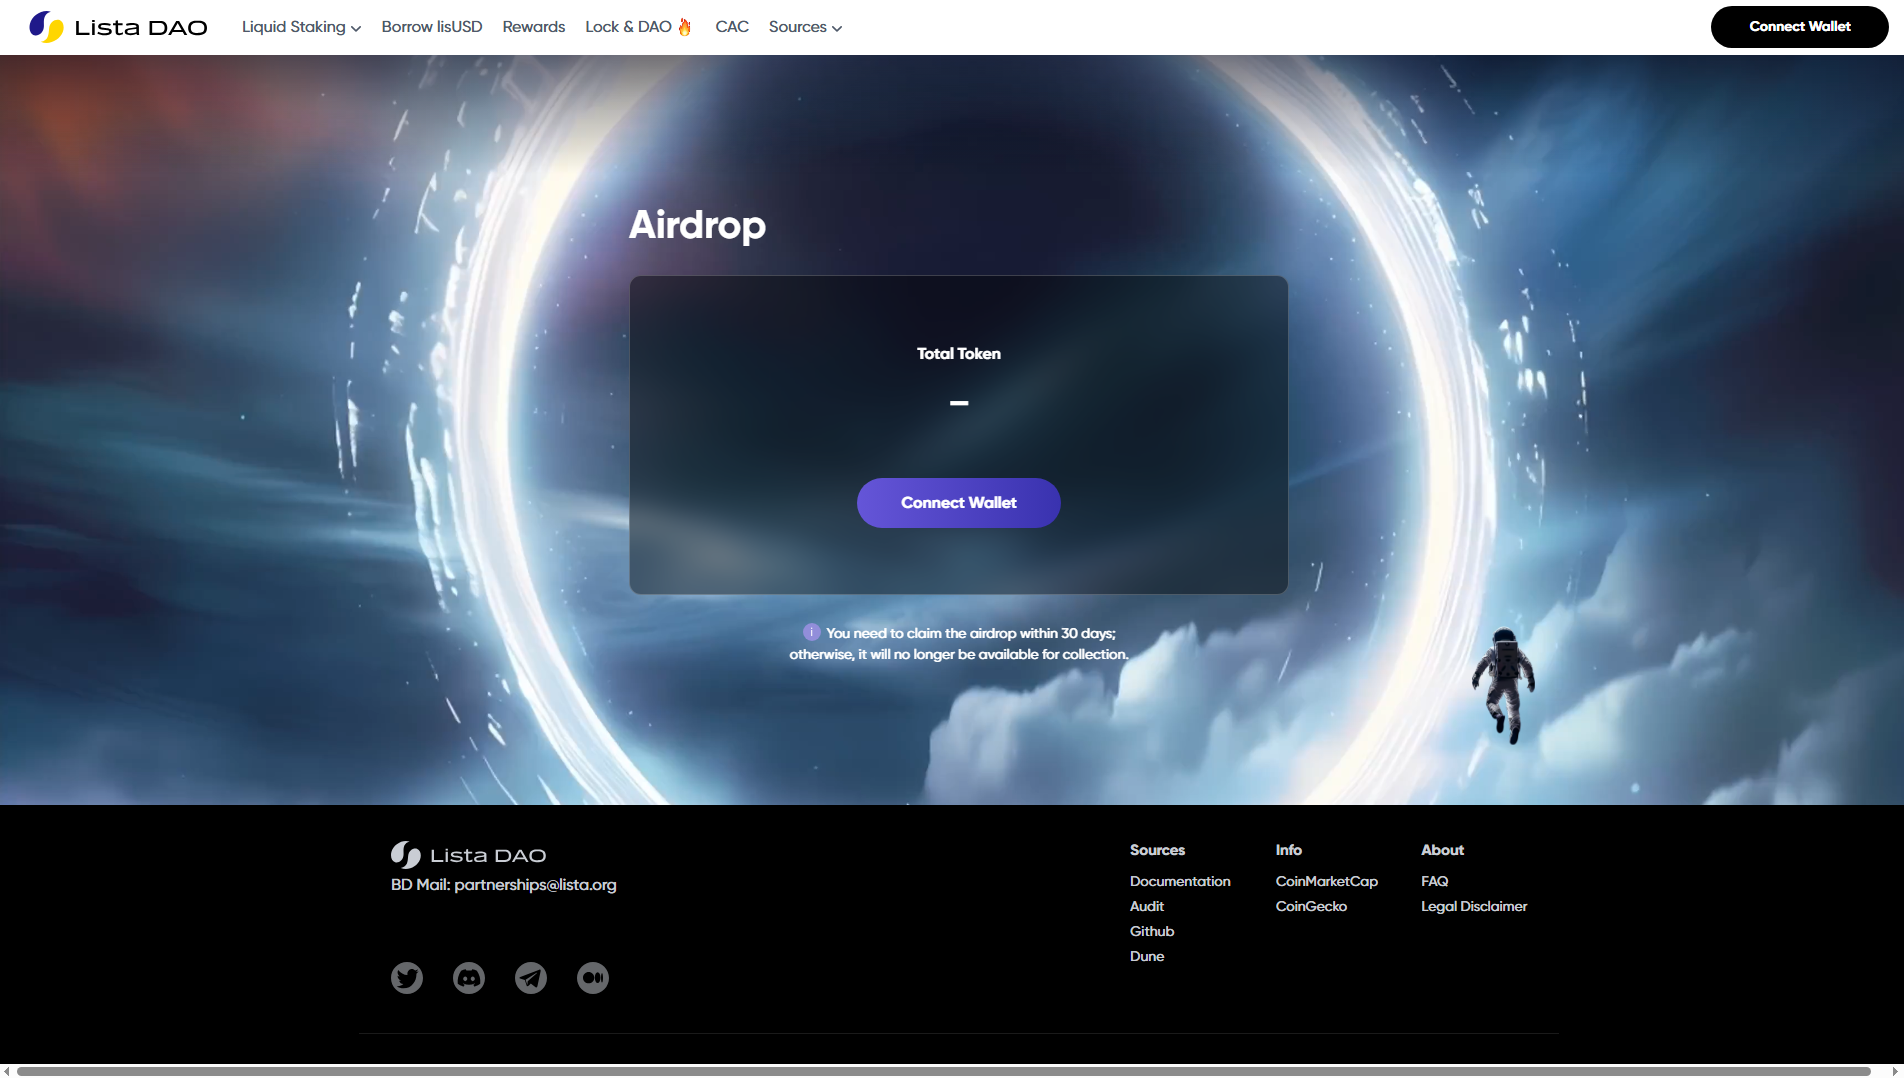The image size is (1904, 1078).
Task: Open the Borrow lisUSD page
Action: 432,27
